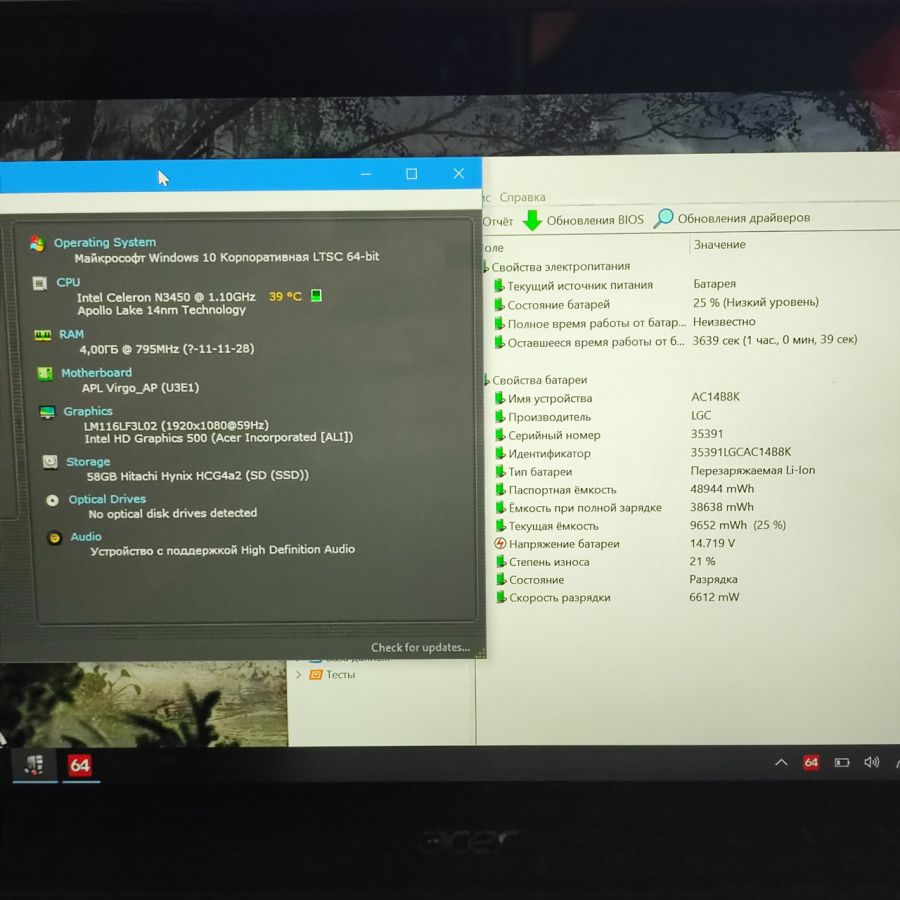Image resolution: width=900 pixels, height=900 pixels.
Task: Click the Значение column header
Action: pyautogui.click(x=720, y=245)
